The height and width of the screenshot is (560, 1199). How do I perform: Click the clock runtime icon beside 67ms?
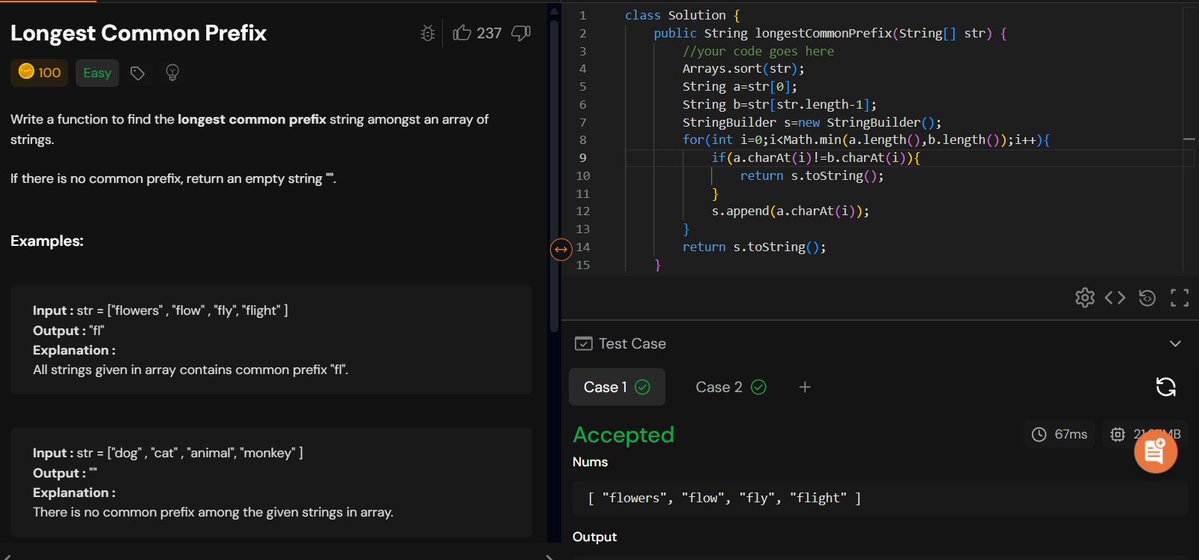(x=1038, y=435)
